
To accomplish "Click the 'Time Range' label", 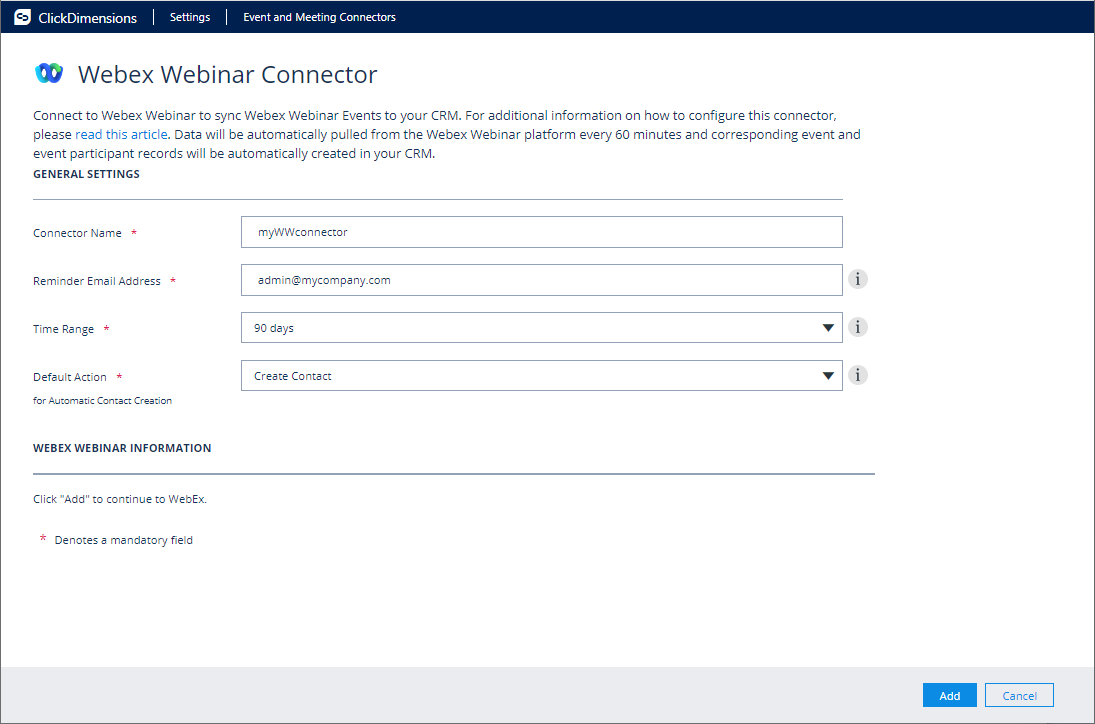I will click(x=63, y=329).
